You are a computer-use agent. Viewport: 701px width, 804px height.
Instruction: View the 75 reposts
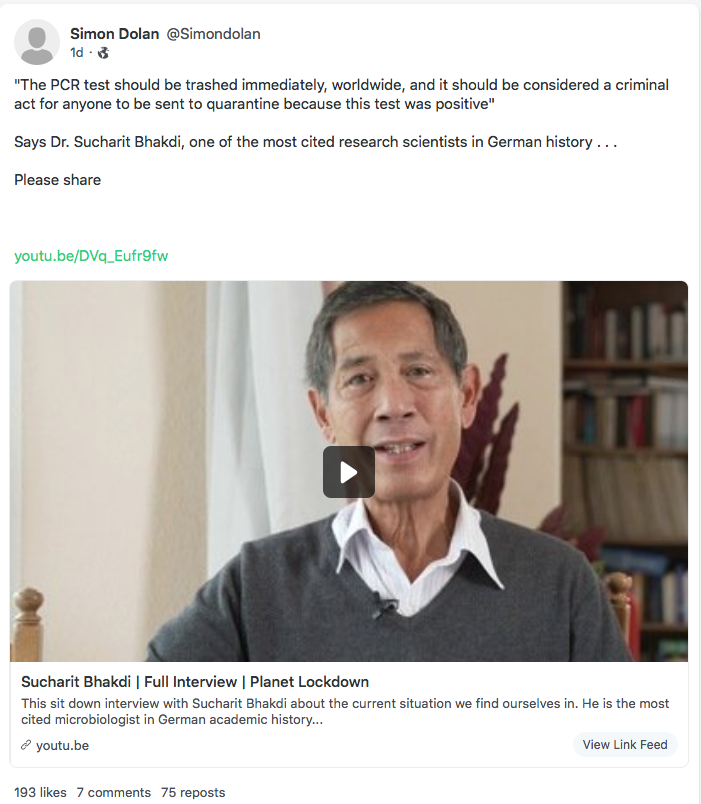[193, 792]
